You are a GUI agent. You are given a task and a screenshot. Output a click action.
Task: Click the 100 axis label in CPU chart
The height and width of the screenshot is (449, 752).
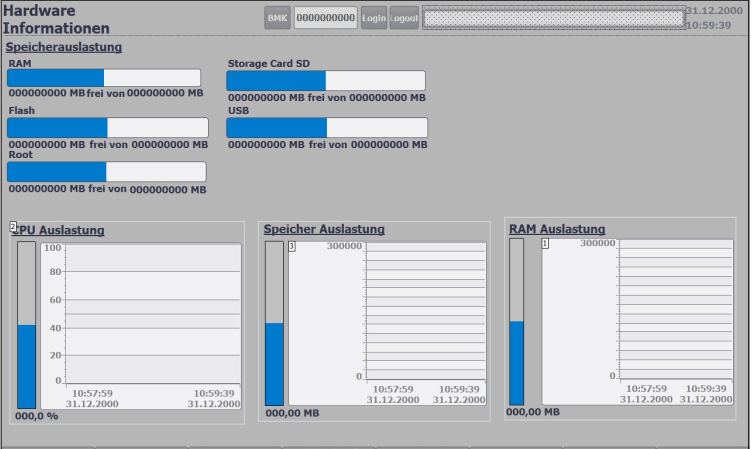tap(53, 248)
